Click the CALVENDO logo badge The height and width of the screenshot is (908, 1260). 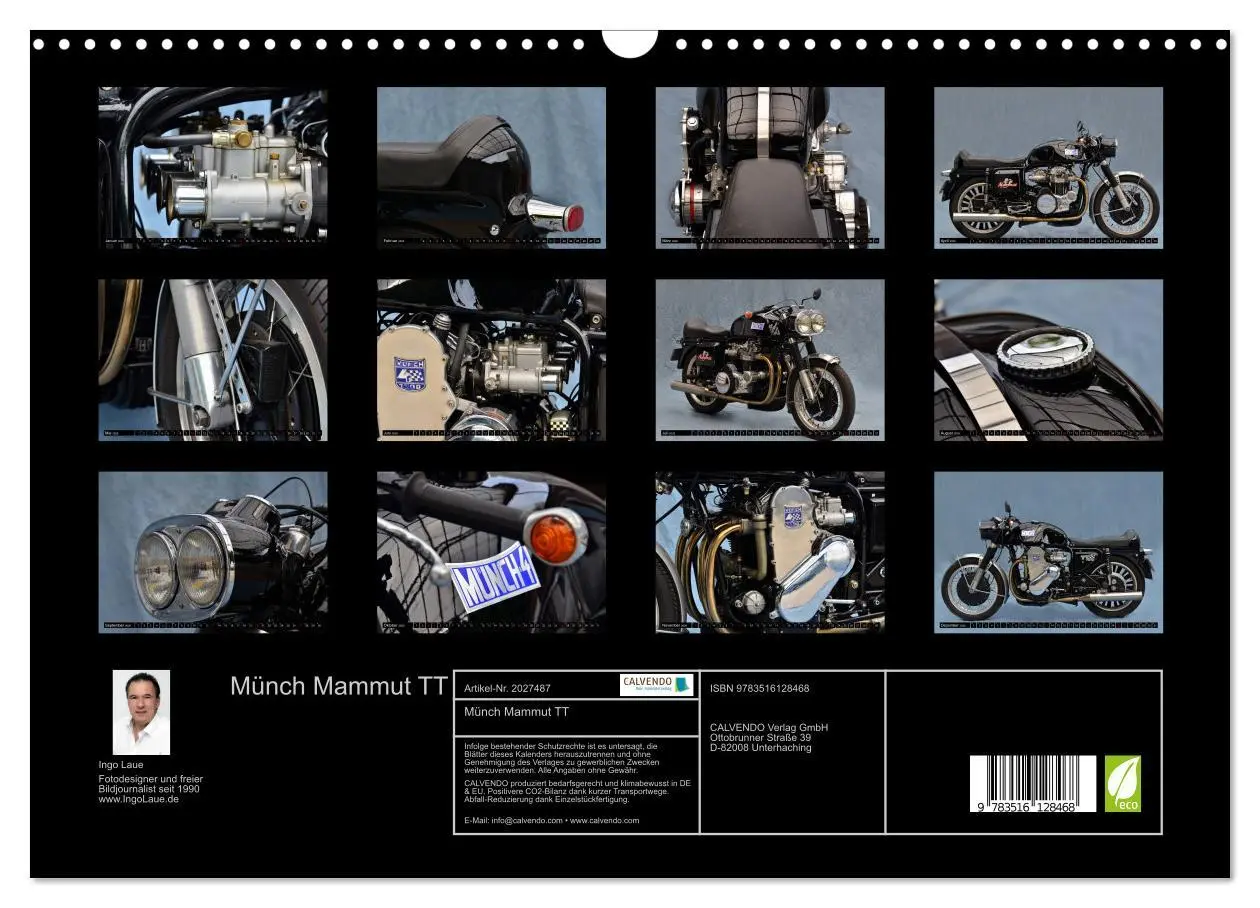click(657, 685)
